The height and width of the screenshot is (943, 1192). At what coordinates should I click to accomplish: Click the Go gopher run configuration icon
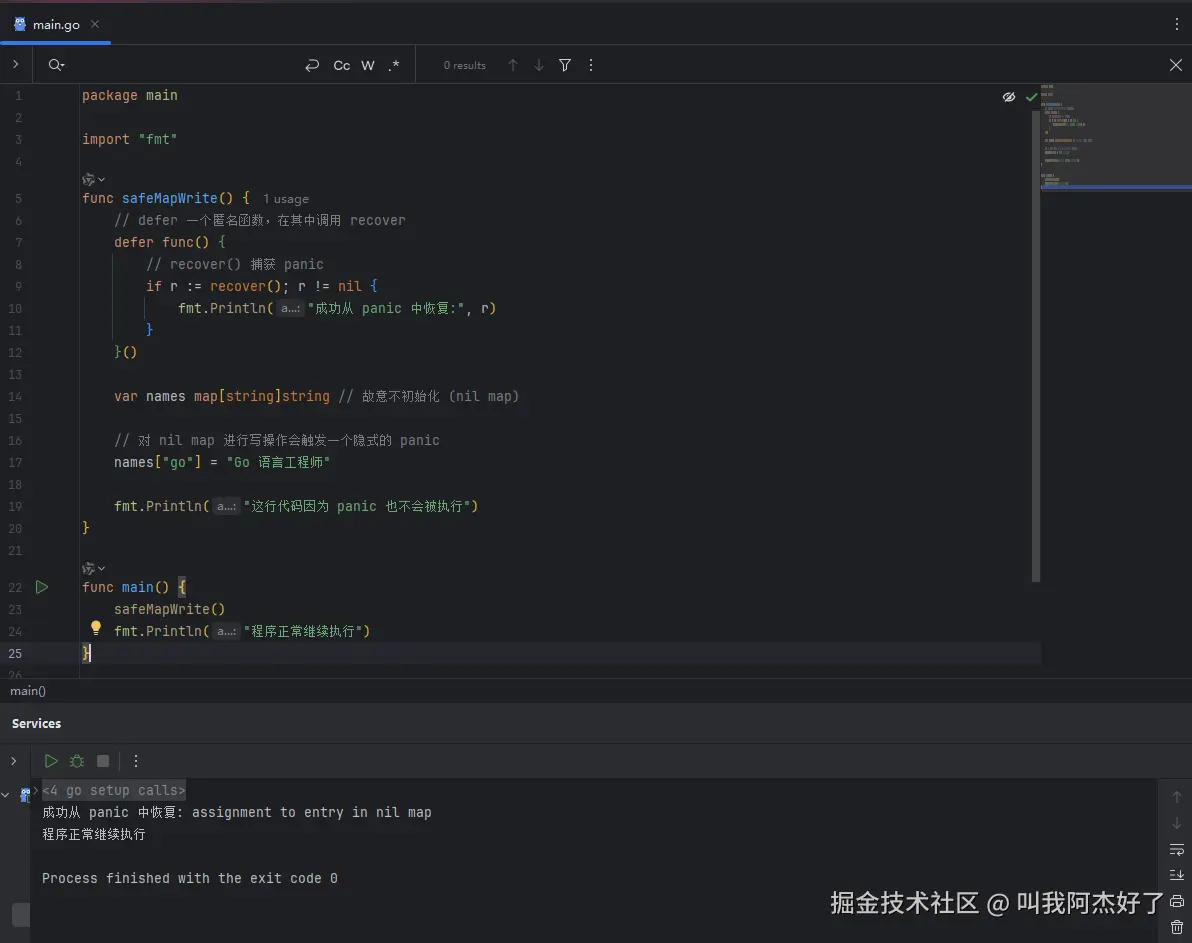[24, 795]
